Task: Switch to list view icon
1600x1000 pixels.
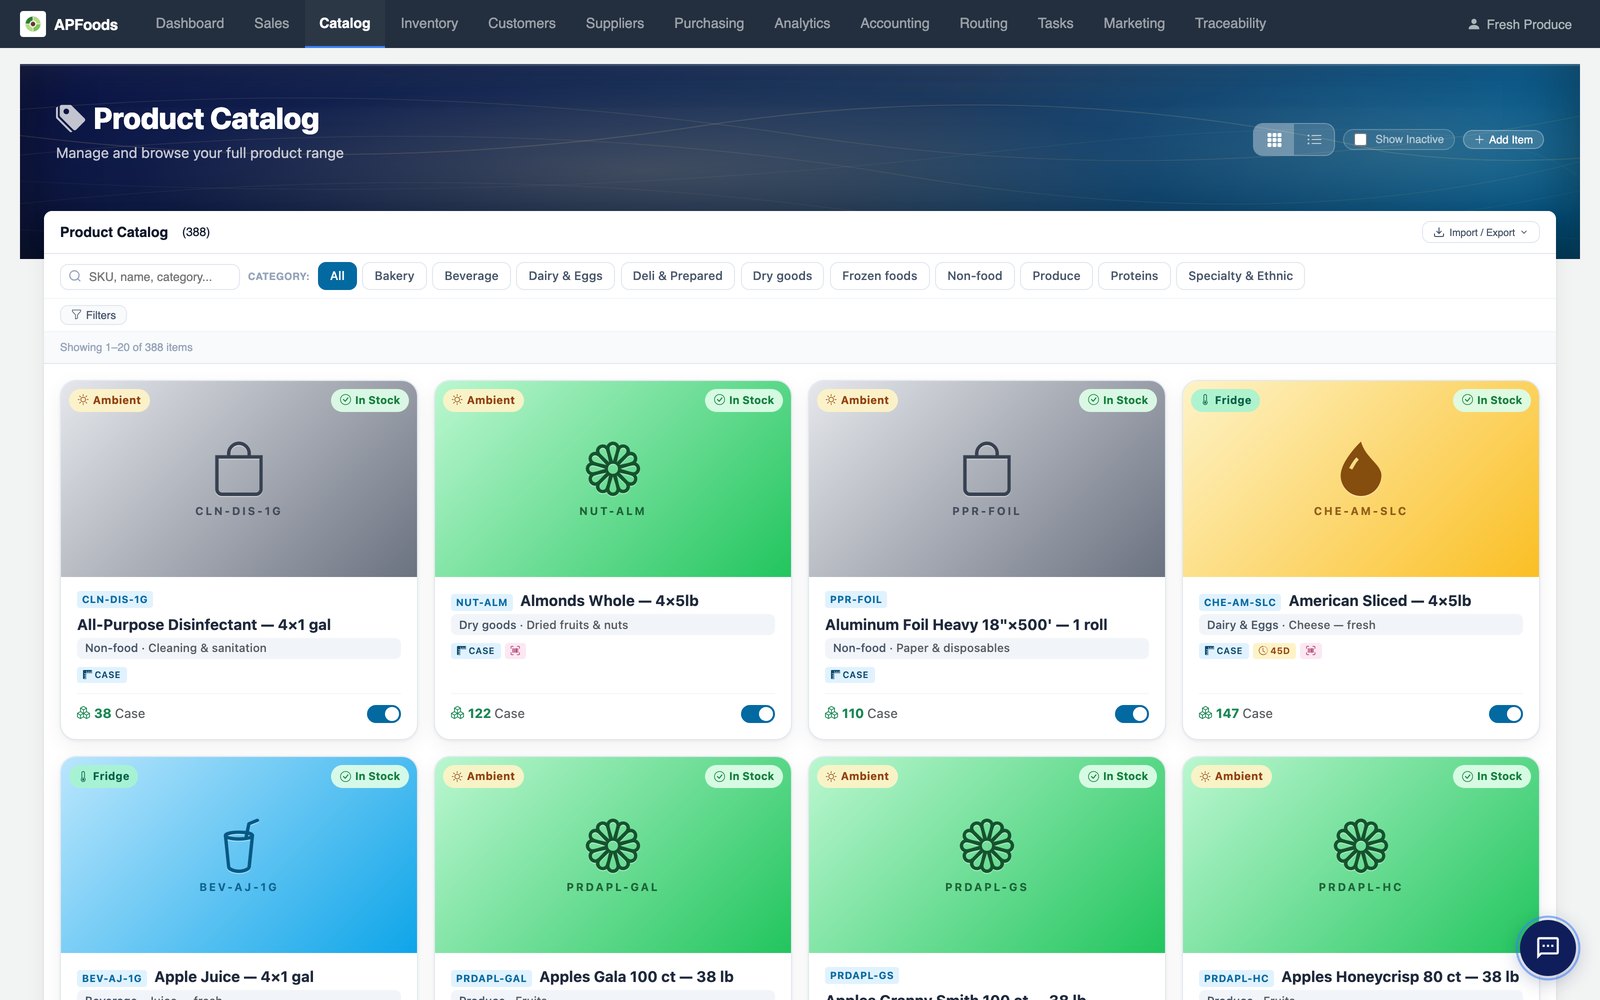Action: 1314,140
